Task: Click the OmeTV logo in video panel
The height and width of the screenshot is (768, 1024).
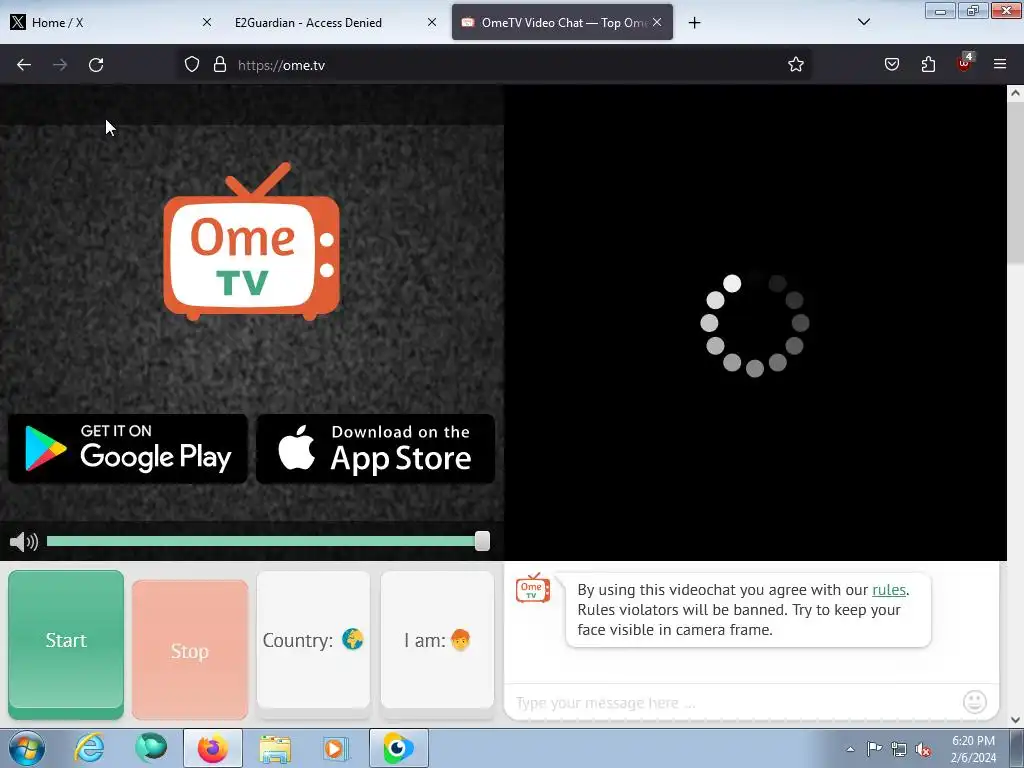Action: point(251,241)
